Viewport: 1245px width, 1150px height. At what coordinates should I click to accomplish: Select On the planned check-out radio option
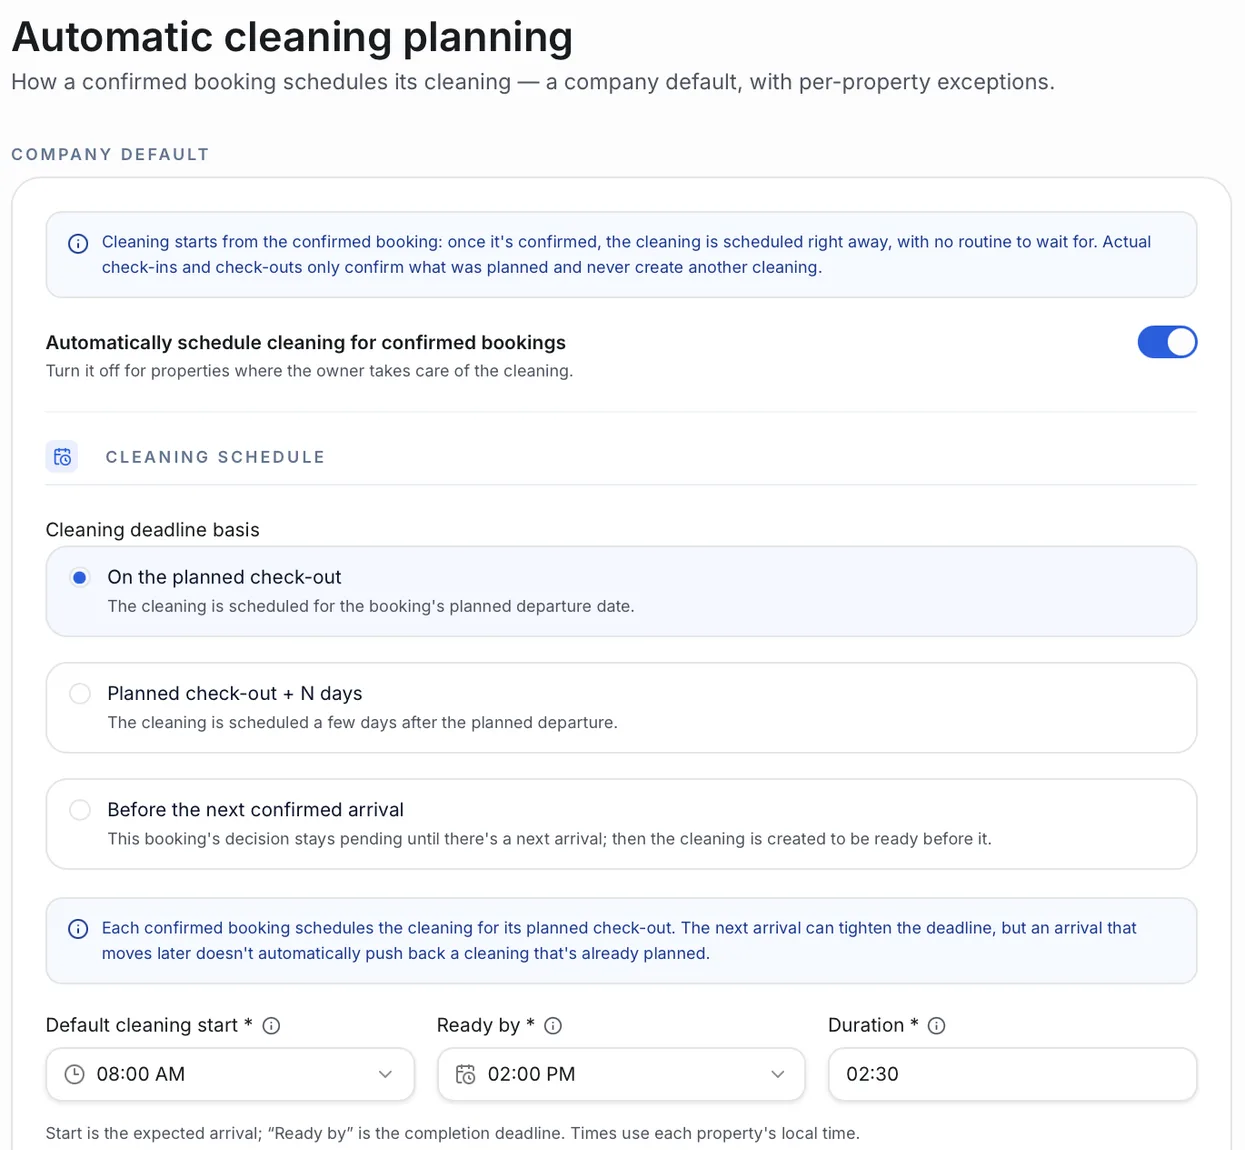coord(621,591)
